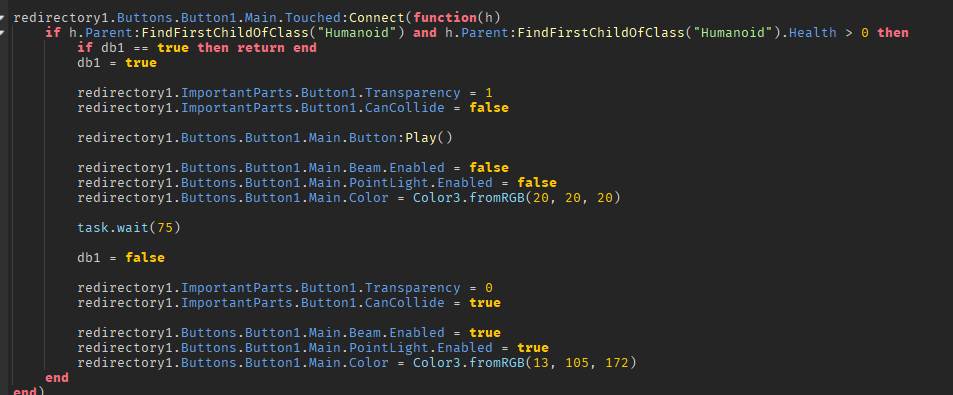This screenshot has height=395, width=953.
Task: Click the Color3.fromRGB(13, 105, 172) value
Action: pyautogui.click(x=525, y=363)
